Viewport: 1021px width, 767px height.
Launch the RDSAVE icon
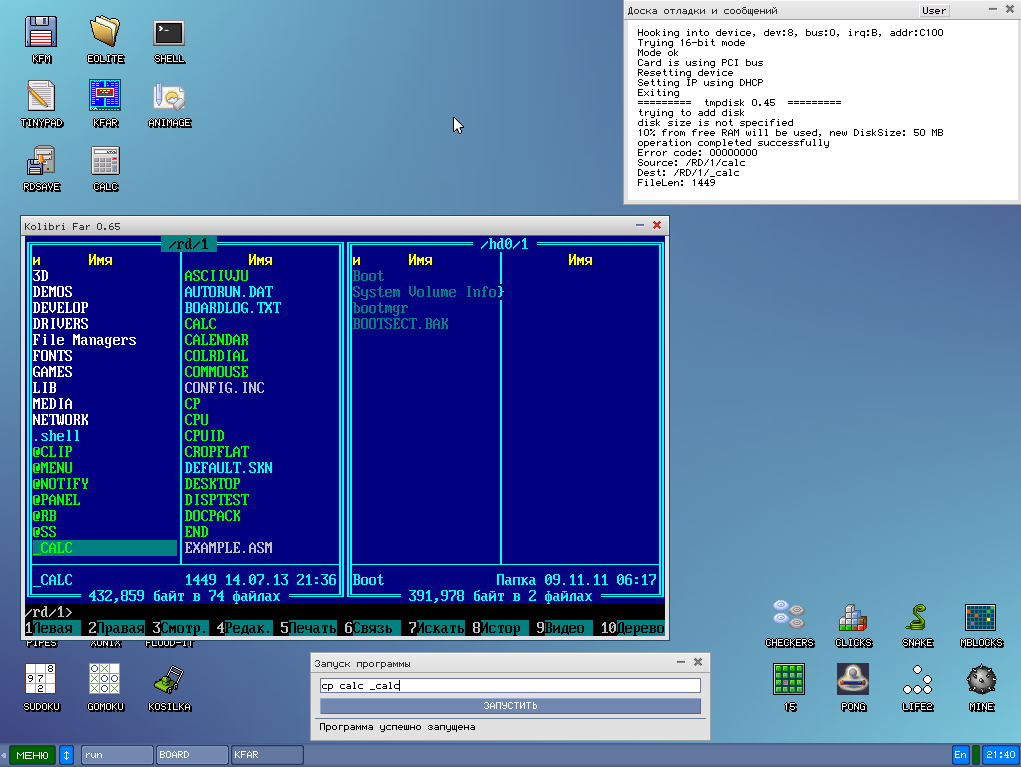[x=41, y=162]
